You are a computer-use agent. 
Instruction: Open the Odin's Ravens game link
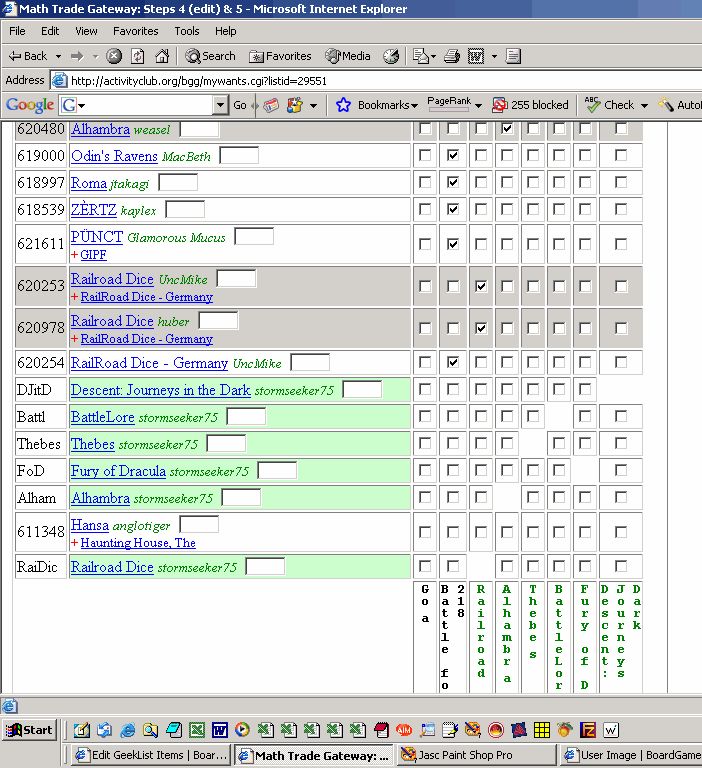114,156
